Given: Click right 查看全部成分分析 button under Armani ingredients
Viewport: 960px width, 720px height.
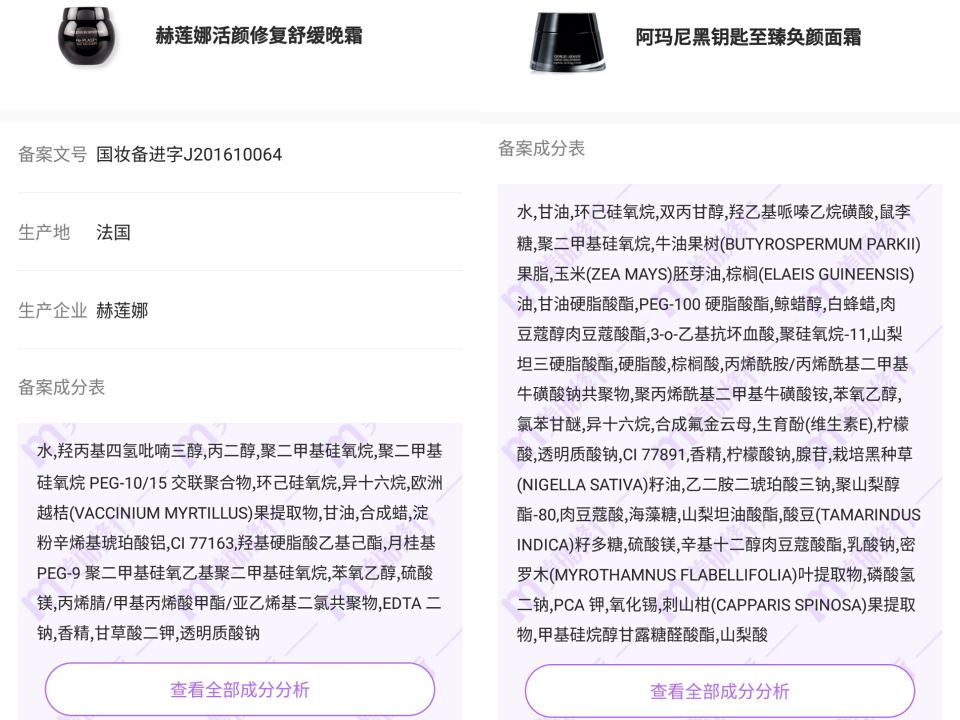Looking at the screenshot, I should point(719,691).
